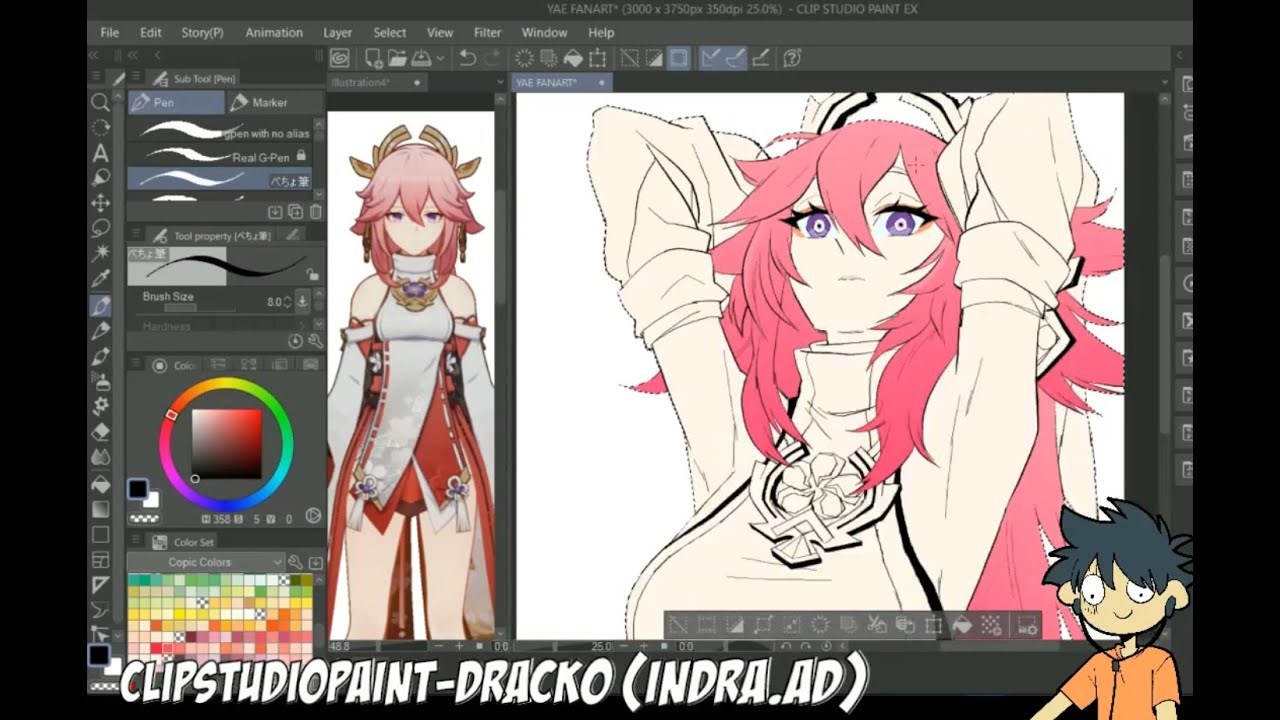This screenshot has width=1280, height=720.
Task: Open brush size dynamics dropdown button
Action: [x=303, y=301]
